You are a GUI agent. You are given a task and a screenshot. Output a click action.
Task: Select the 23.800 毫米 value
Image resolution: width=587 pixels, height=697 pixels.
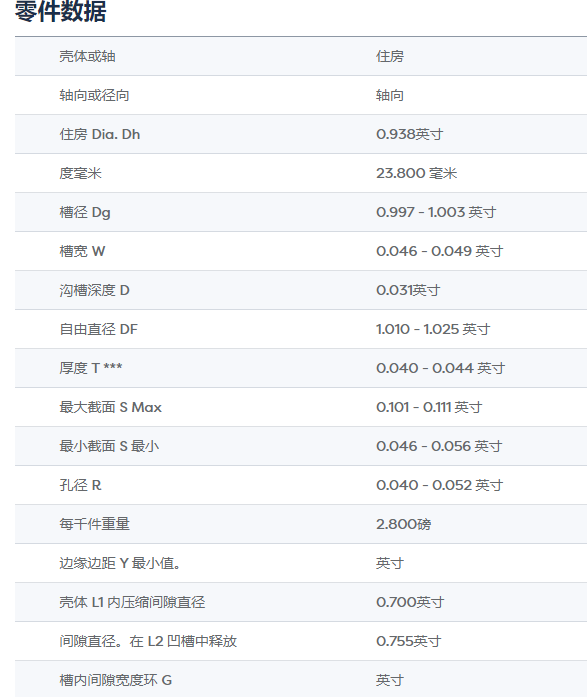tap(416, 173)
